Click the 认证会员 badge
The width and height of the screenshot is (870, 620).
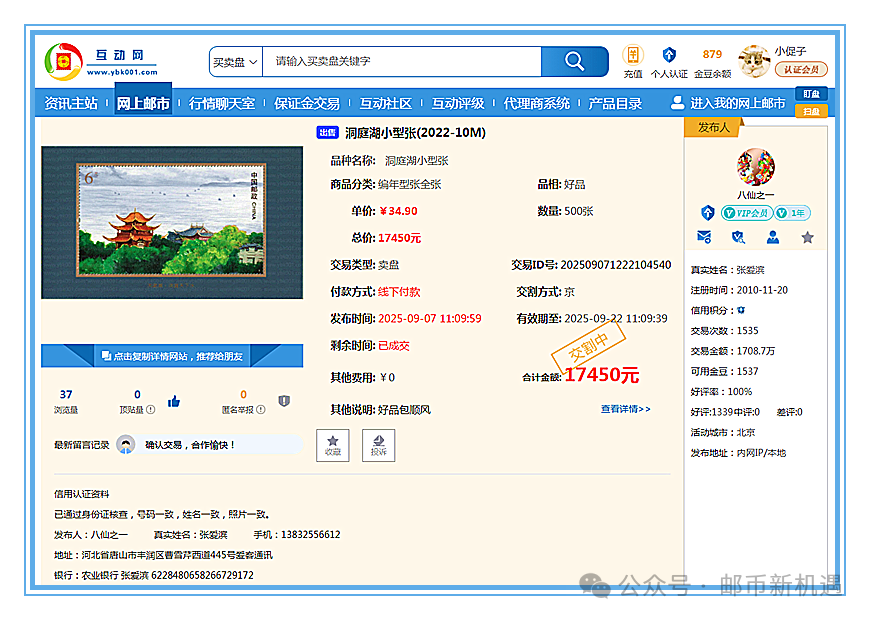(801, 69)
